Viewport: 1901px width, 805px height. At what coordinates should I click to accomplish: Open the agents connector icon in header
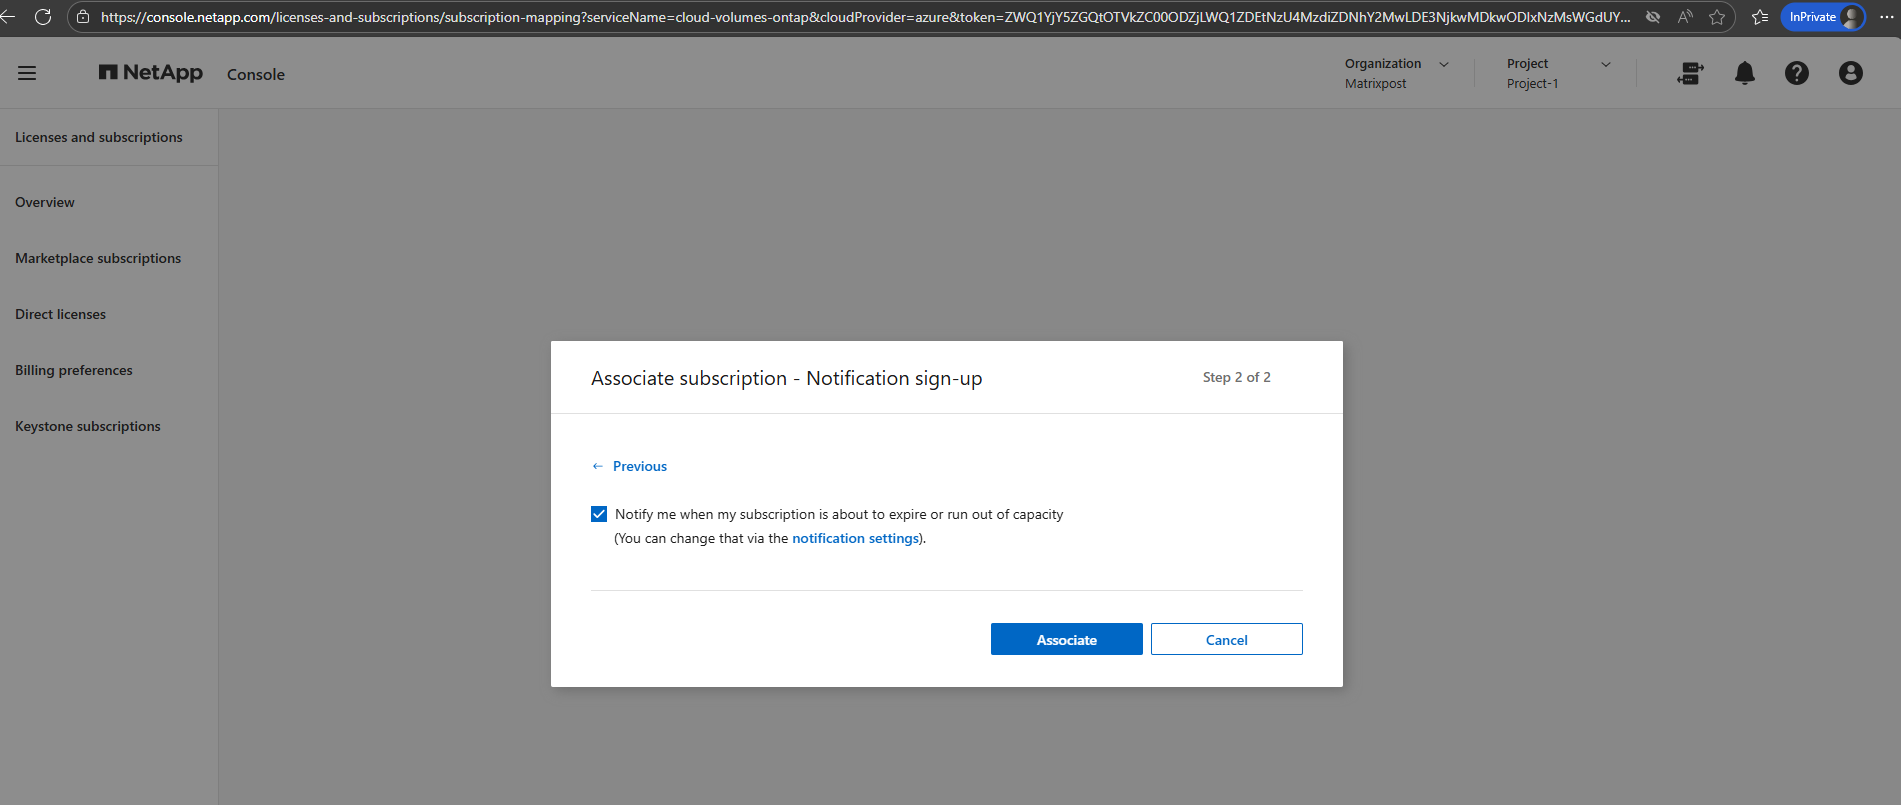pos(1690,73)
